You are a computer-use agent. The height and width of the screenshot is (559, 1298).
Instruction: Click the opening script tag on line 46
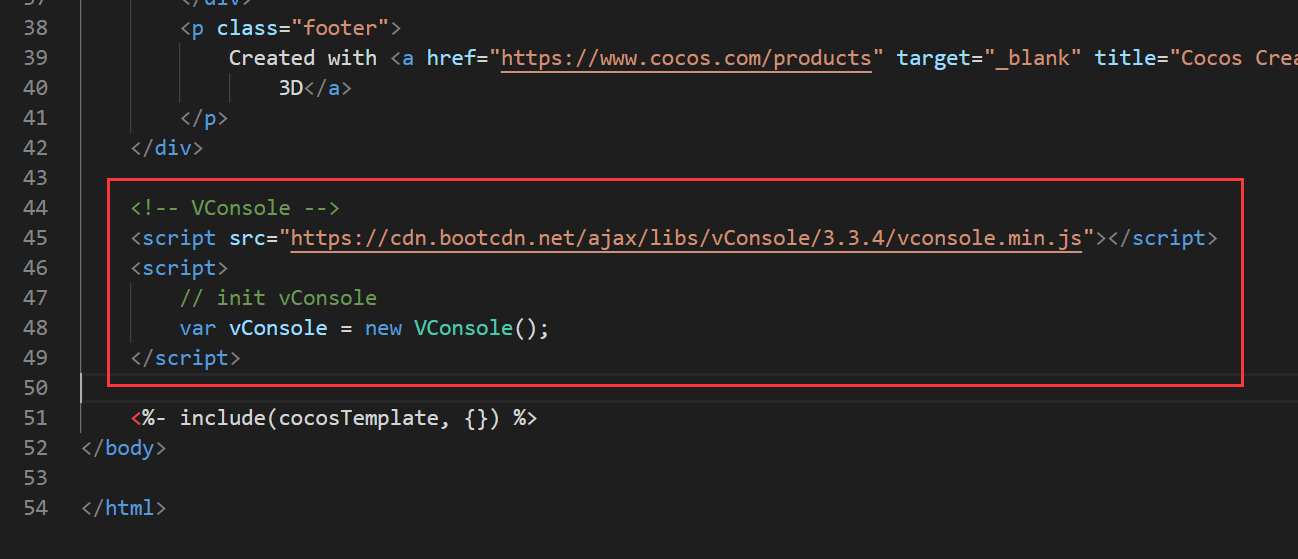pyautogui.click(x=179, y=268)
